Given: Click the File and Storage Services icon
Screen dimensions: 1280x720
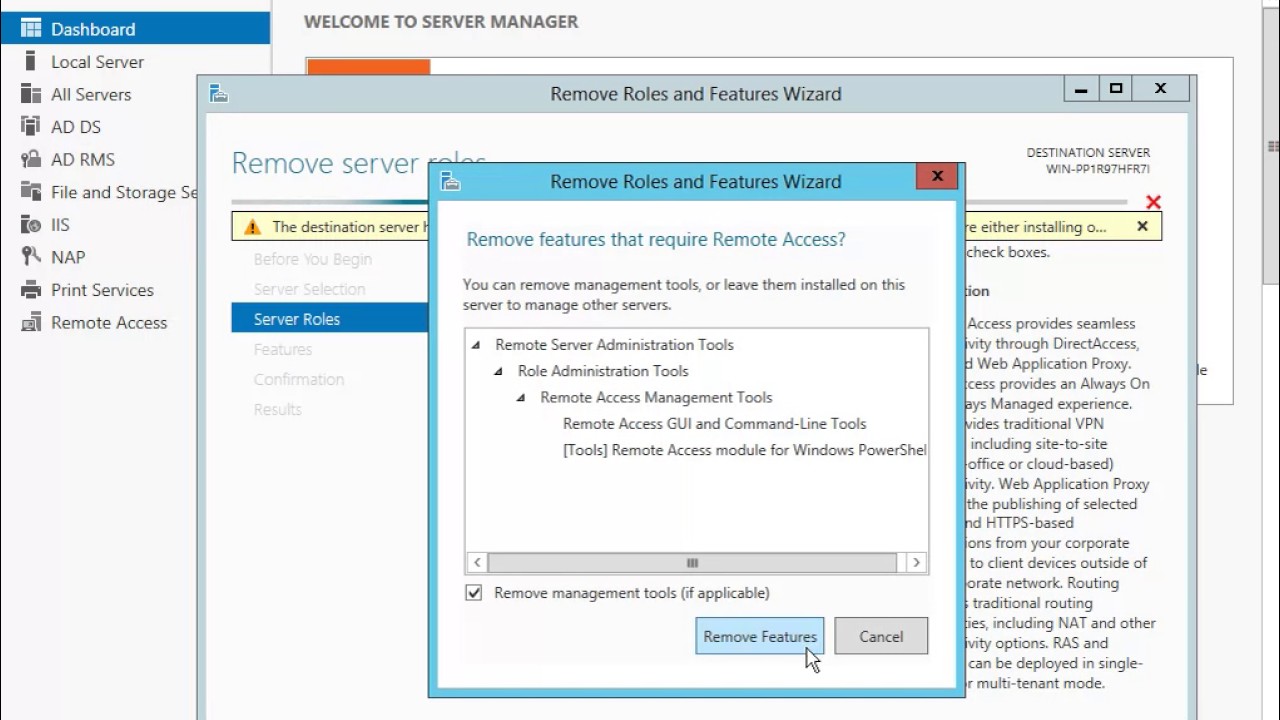Looking at the screenshot, I should [31, 192].
